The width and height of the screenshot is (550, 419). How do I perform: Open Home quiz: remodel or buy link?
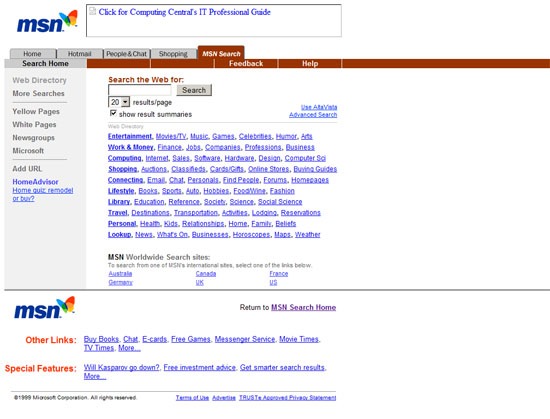(42, 194)
